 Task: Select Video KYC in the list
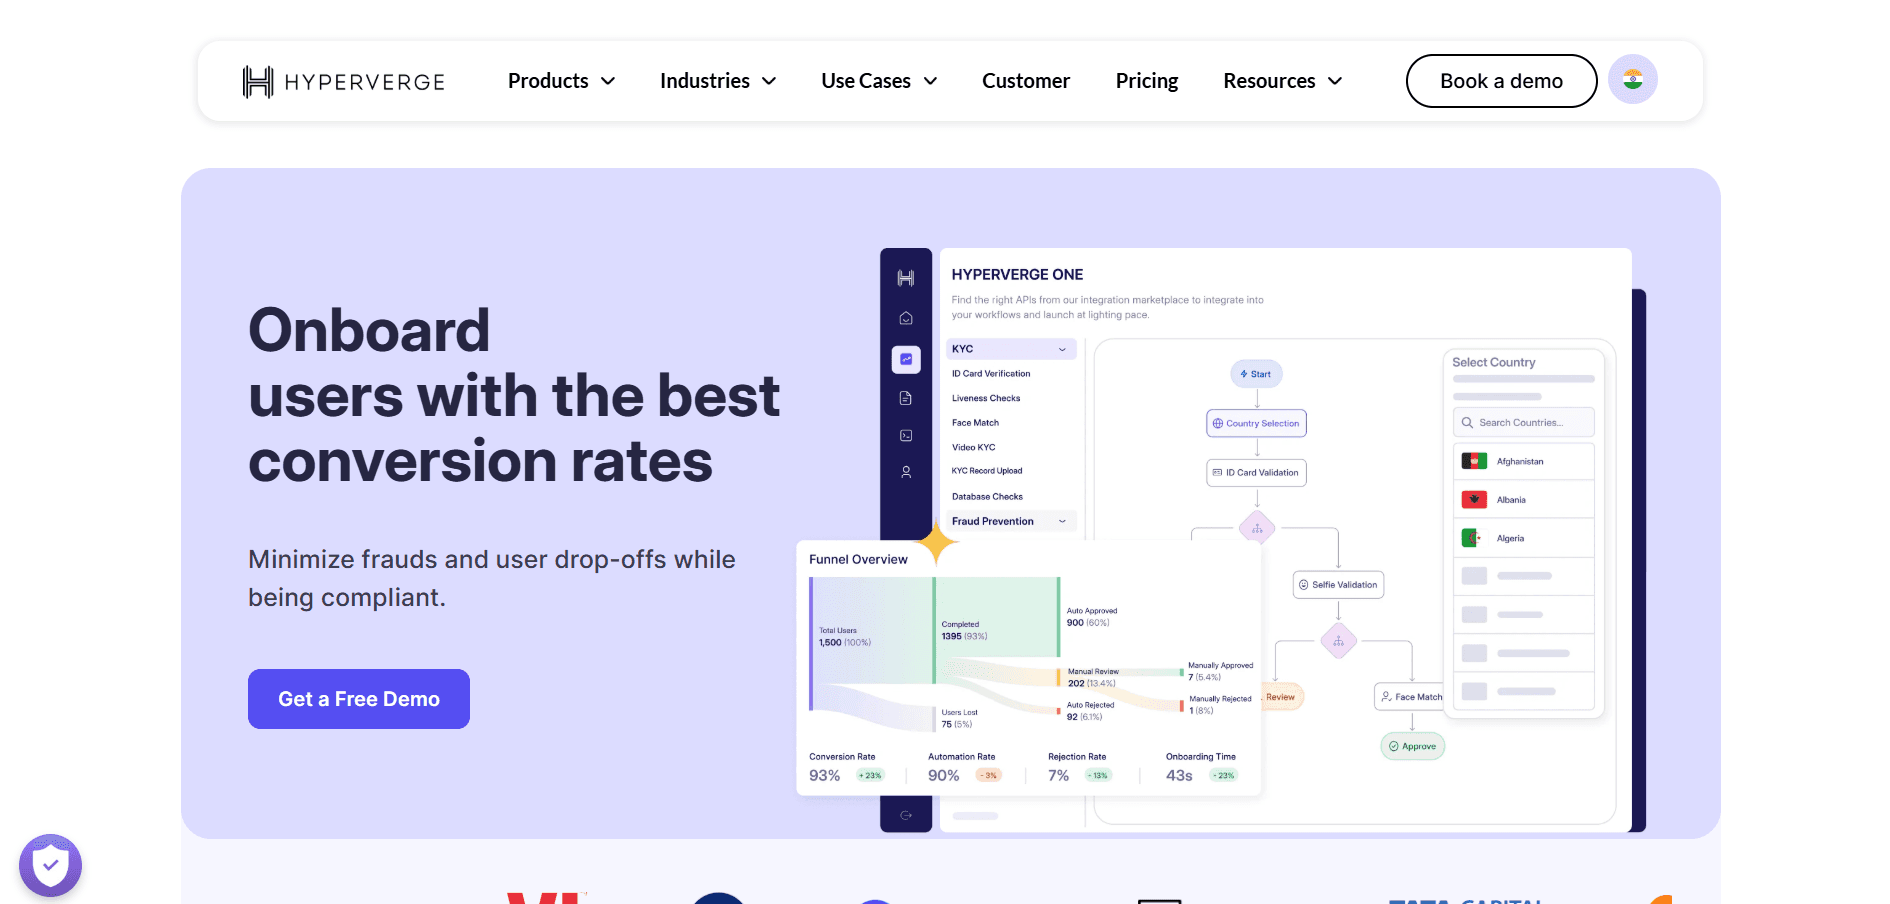click(x=973, y=447)
